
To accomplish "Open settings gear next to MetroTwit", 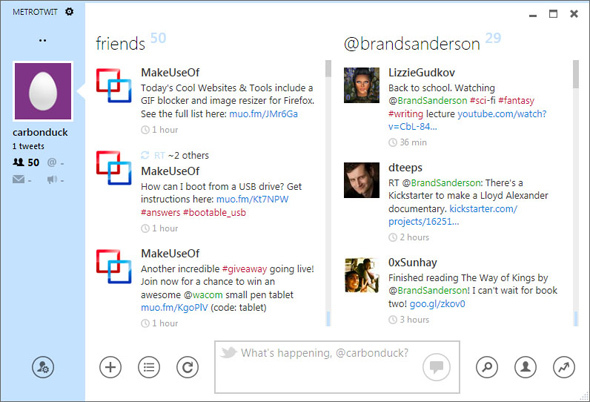I will 69,12.
